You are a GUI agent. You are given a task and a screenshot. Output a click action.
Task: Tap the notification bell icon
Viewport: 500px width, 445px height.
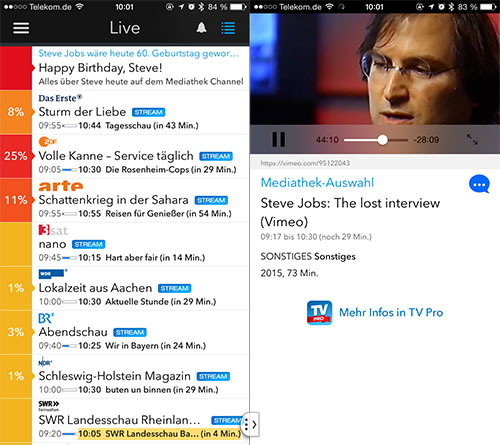[x=201, y=28]
